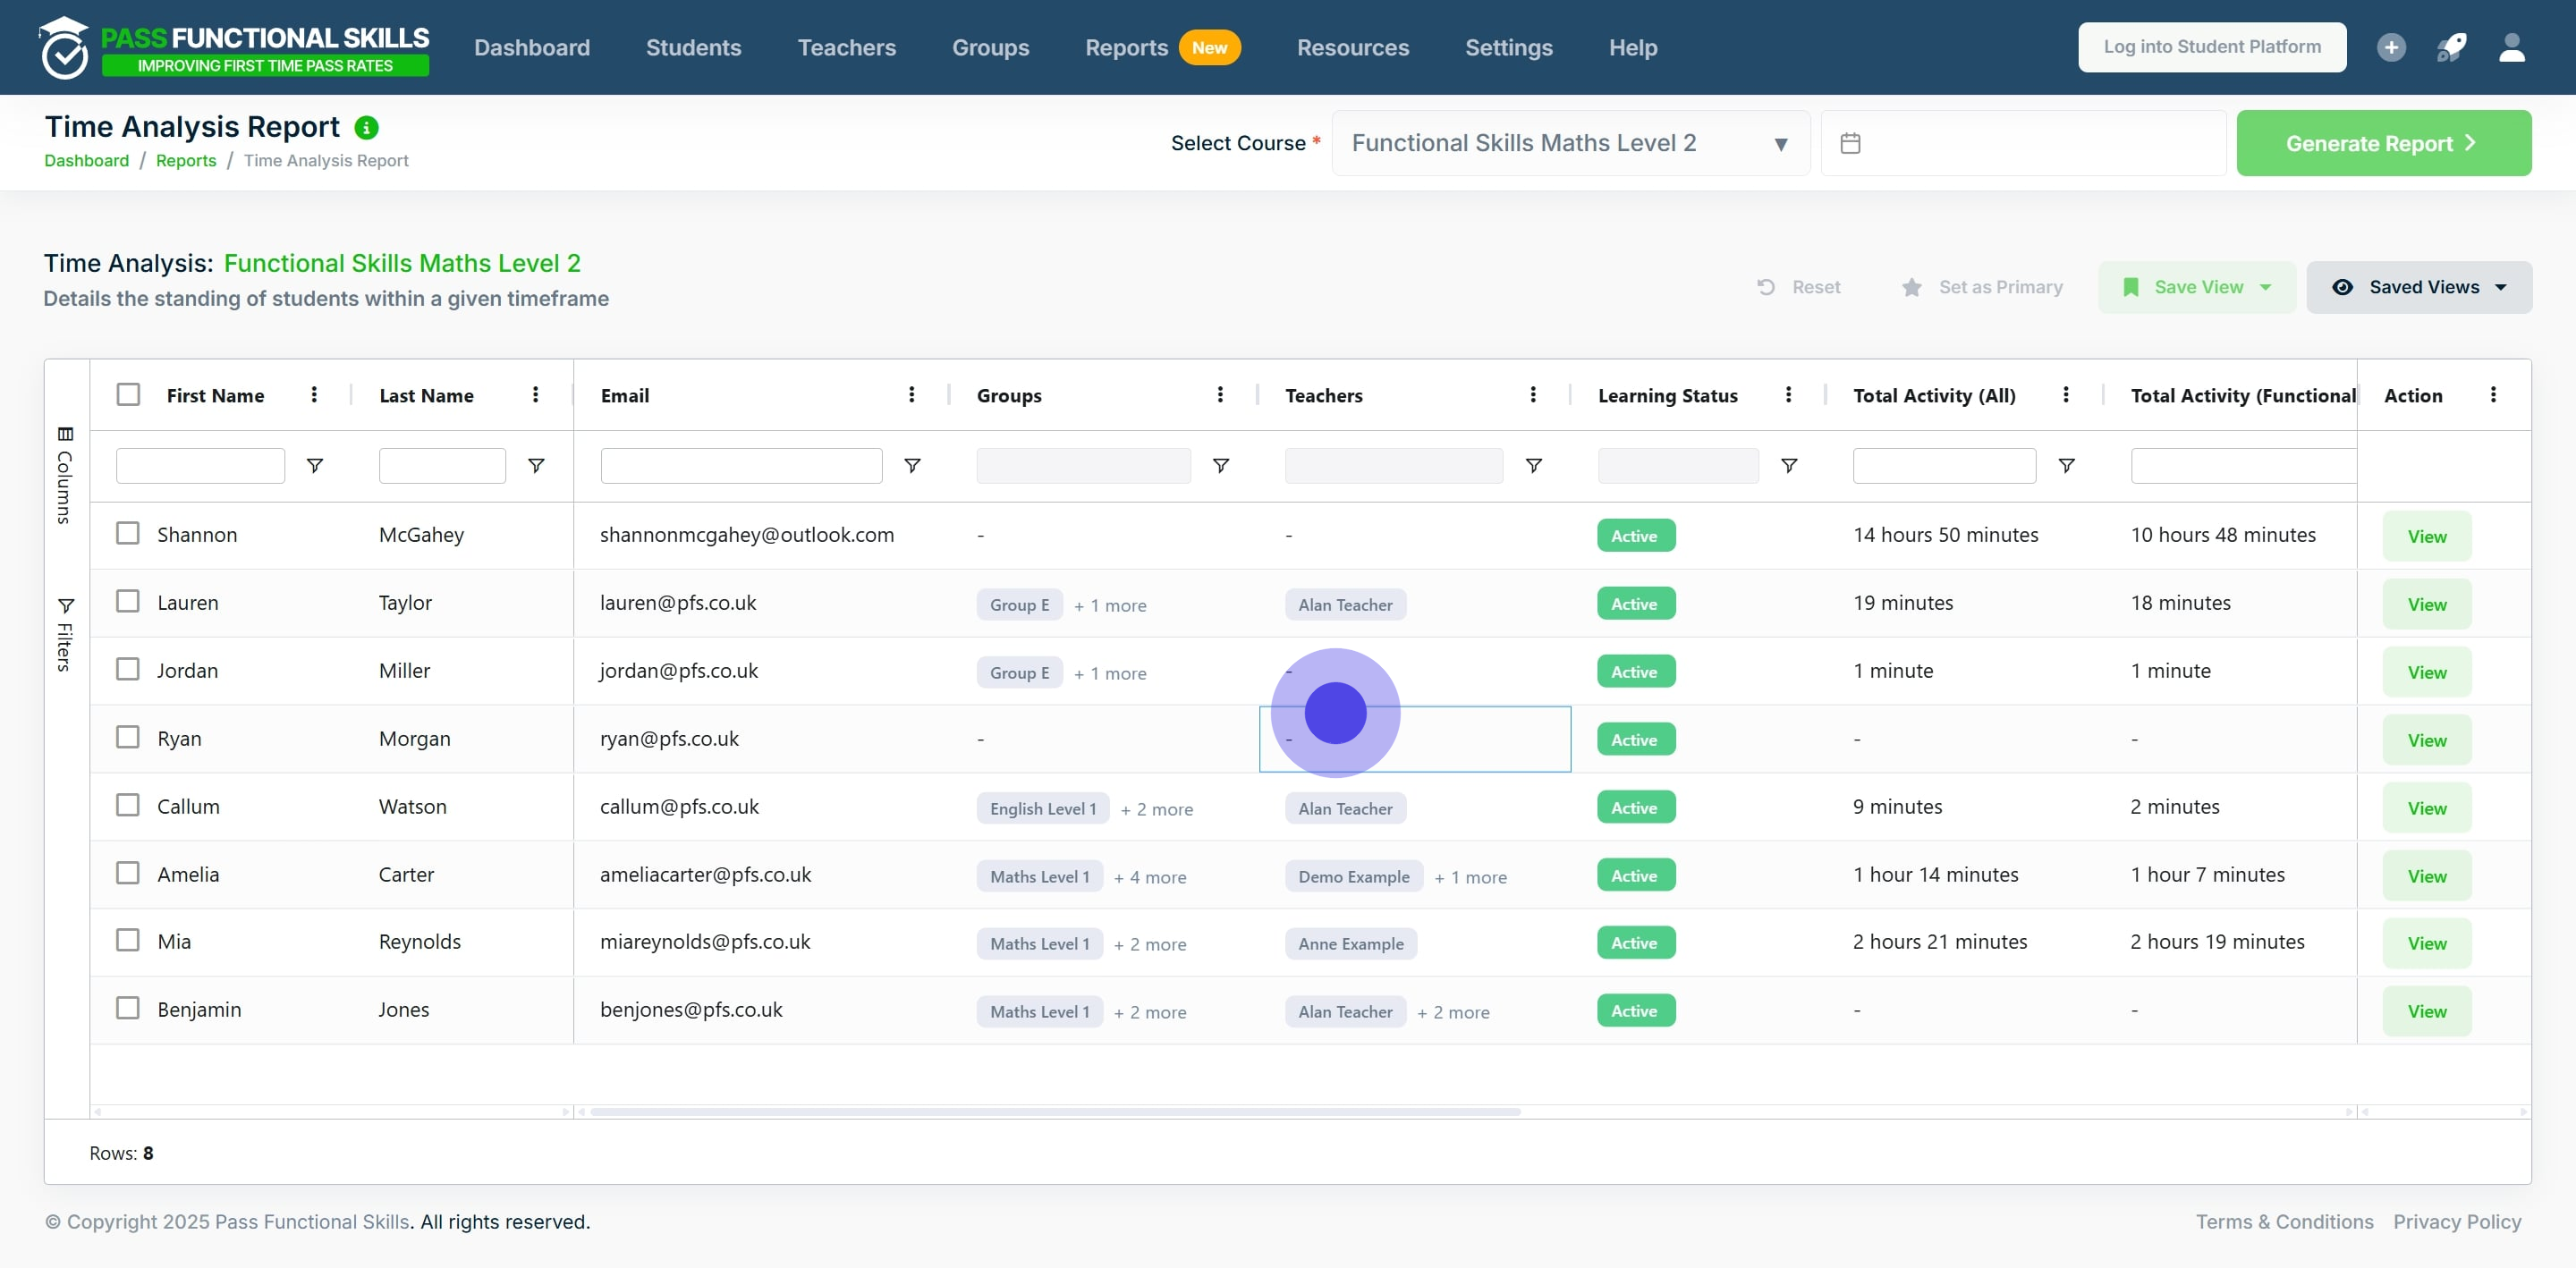
Task: Click the Reset view icon
Action: 1766,287
